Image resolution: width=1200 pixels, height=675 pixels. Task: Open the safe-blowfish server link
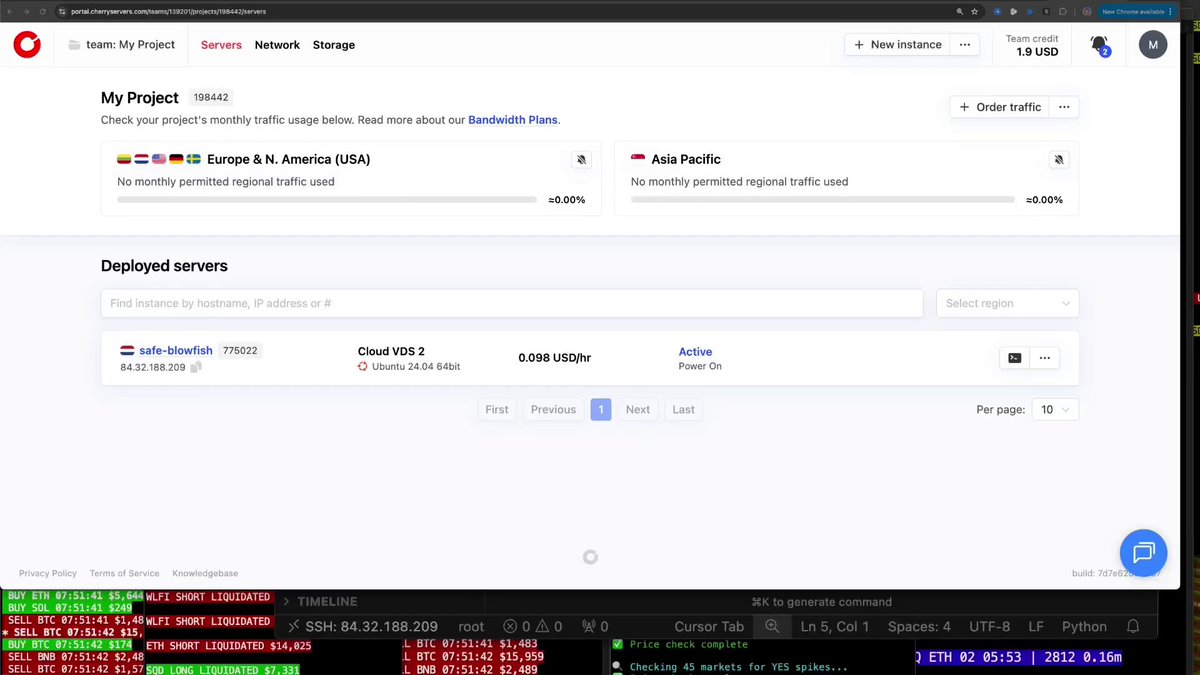(x=176, y=351)
